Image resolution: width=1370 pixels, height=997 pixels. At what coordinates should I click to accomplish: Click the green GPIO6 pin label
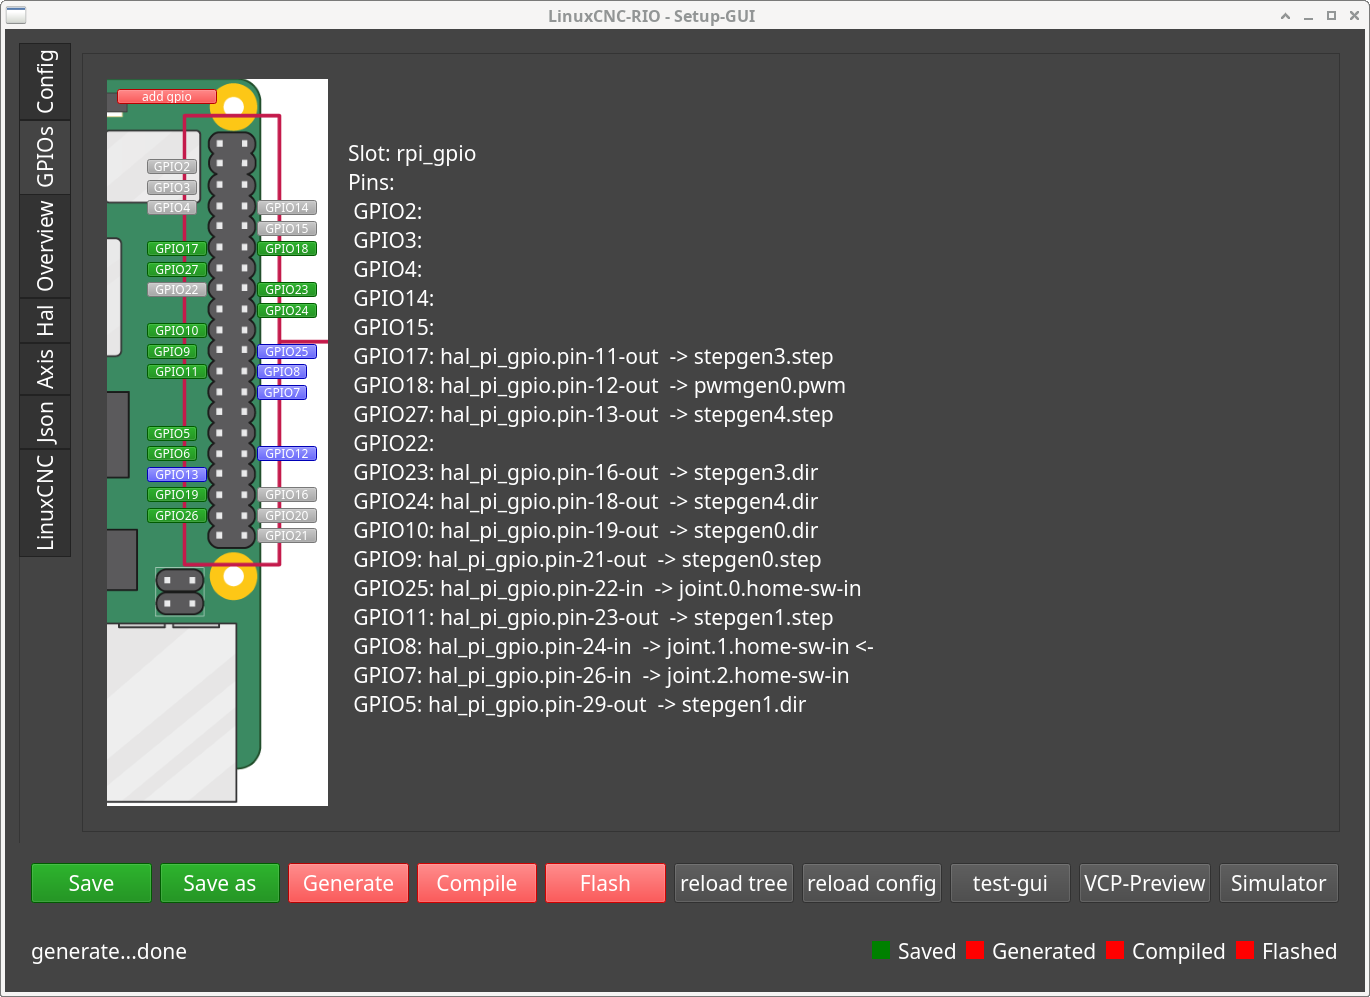172,454
